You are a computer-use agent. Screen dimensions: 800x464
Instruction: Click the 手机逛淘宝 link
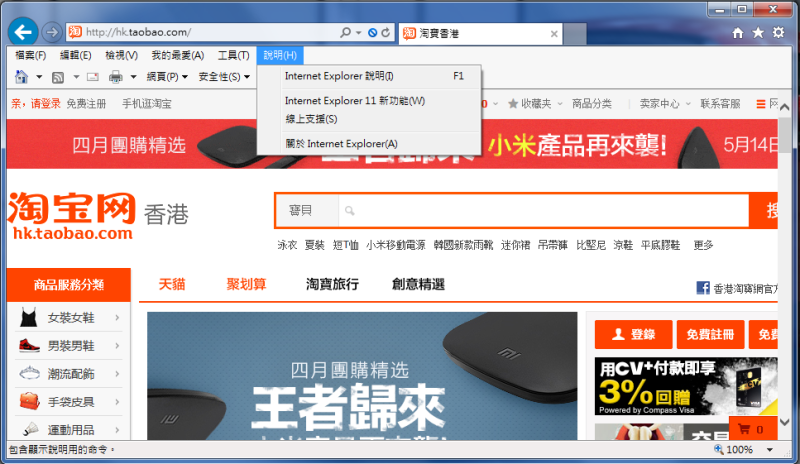point(147,104)
